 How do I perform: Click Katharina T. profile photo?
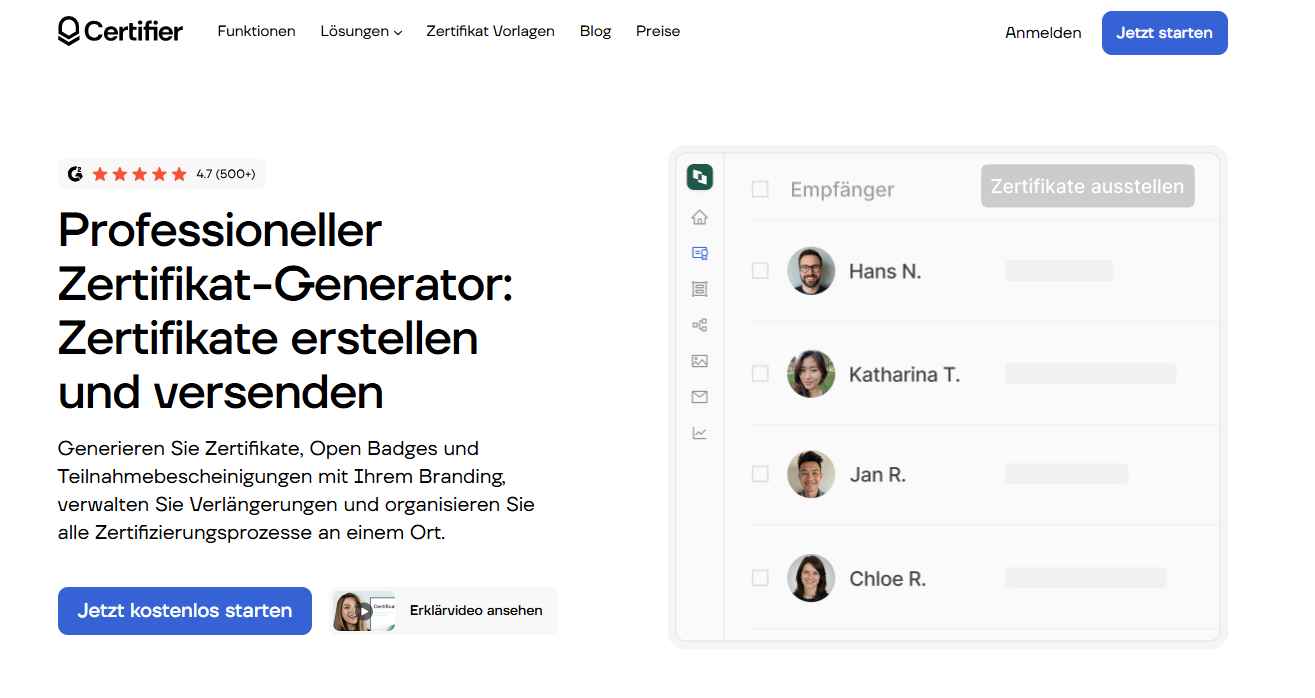[811, 374]
